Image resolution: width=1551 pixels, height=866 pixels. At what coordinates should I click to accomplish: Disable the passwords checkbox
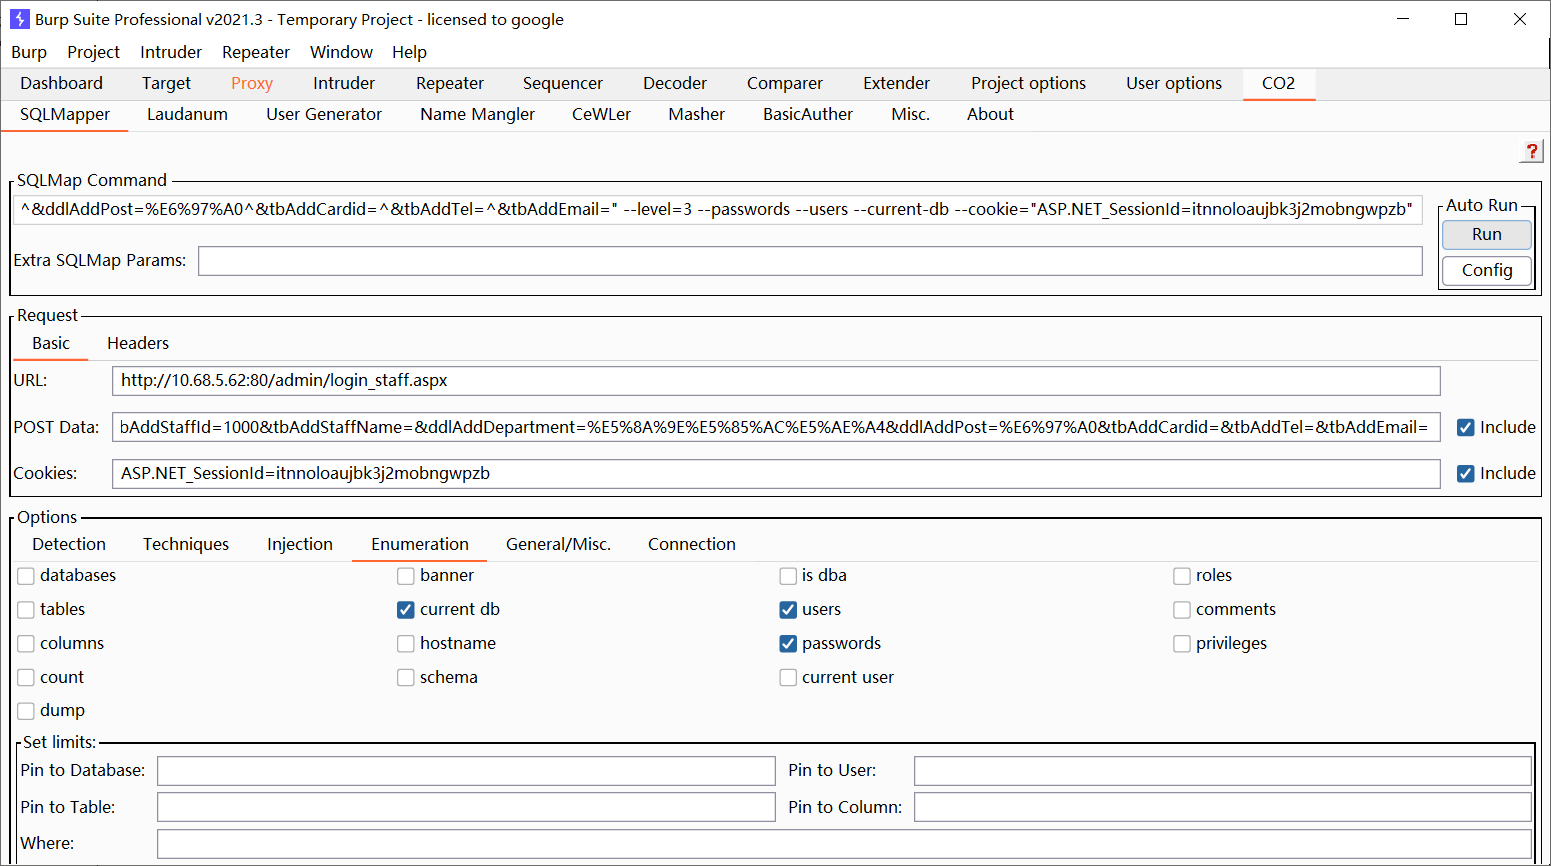tap(788, 644)
